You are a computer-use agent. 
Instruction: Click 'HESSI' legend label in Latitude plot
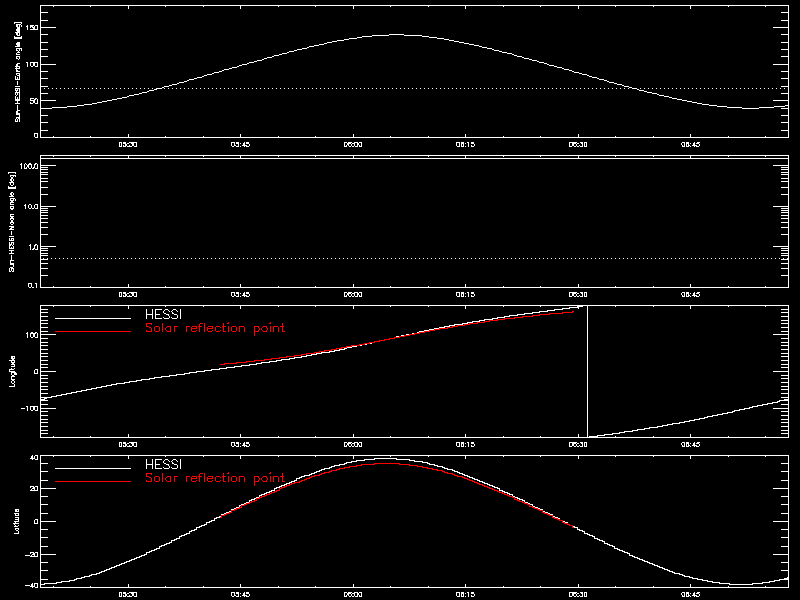coord(163,465)
